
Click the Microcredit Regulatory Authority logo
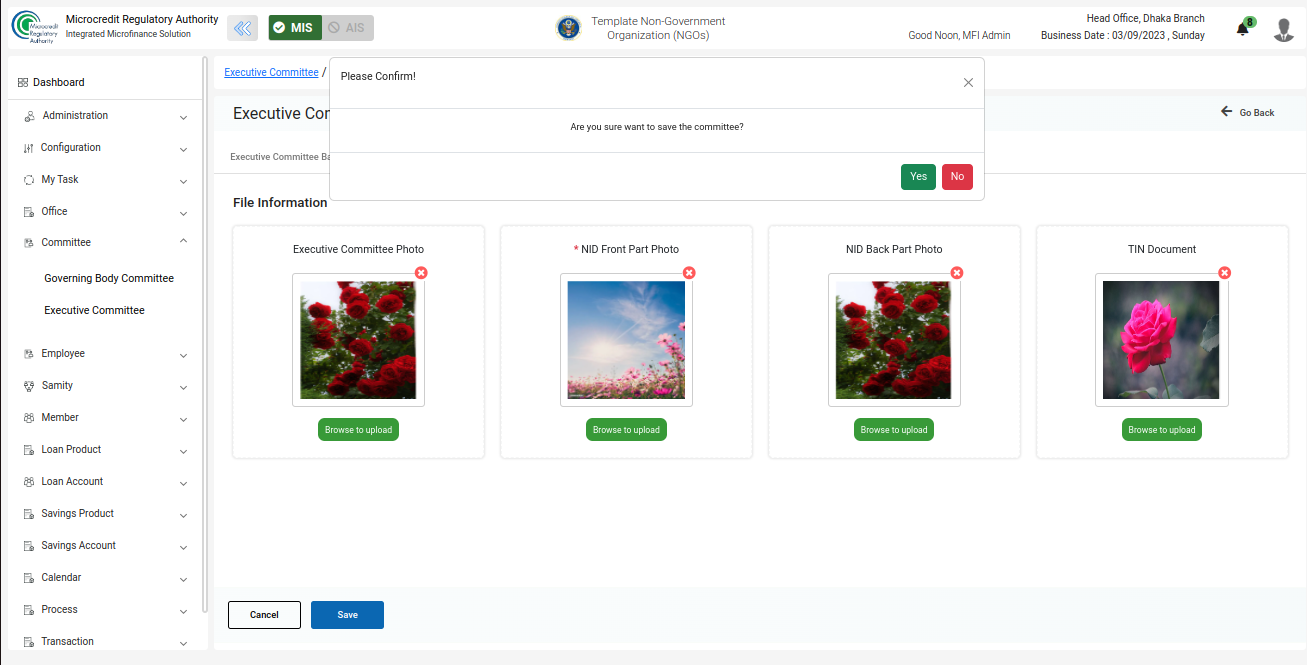coord(35,28)
